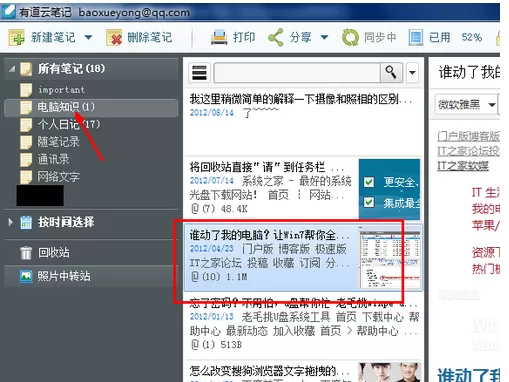Open the 老毛桃U盘系统工具 note entry
Viewport: 509px width, 382px height.
[x=302, y=325]
